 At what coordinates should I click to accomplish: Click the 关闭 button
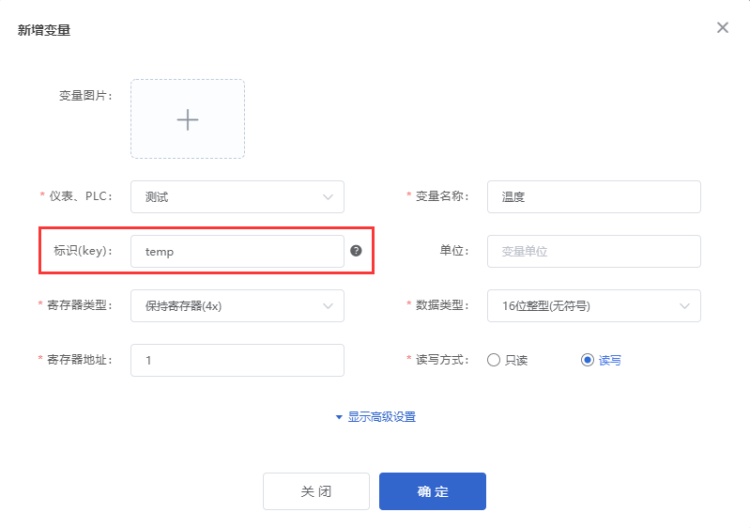[x=316, y=491]
